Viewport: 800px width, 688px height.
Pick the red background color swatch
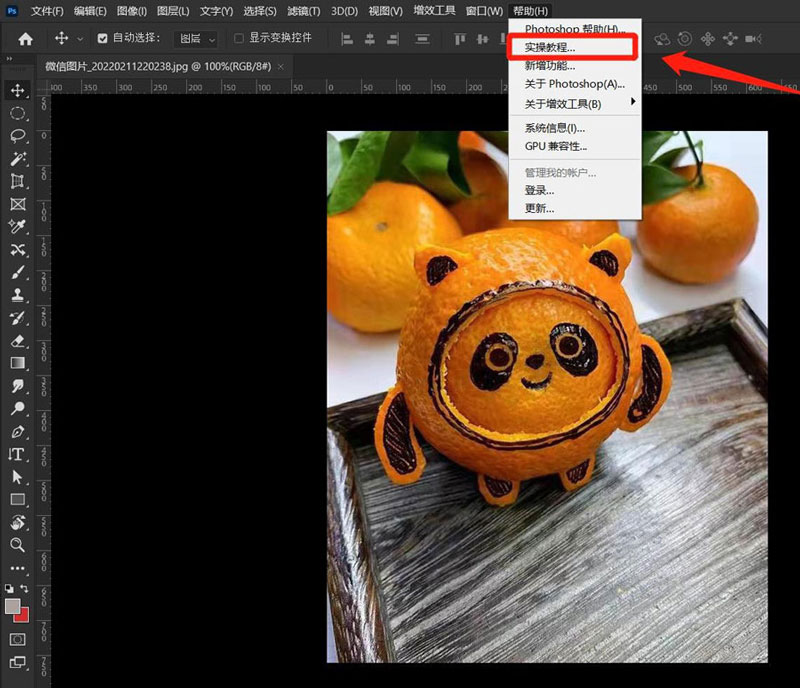(23, 617)
